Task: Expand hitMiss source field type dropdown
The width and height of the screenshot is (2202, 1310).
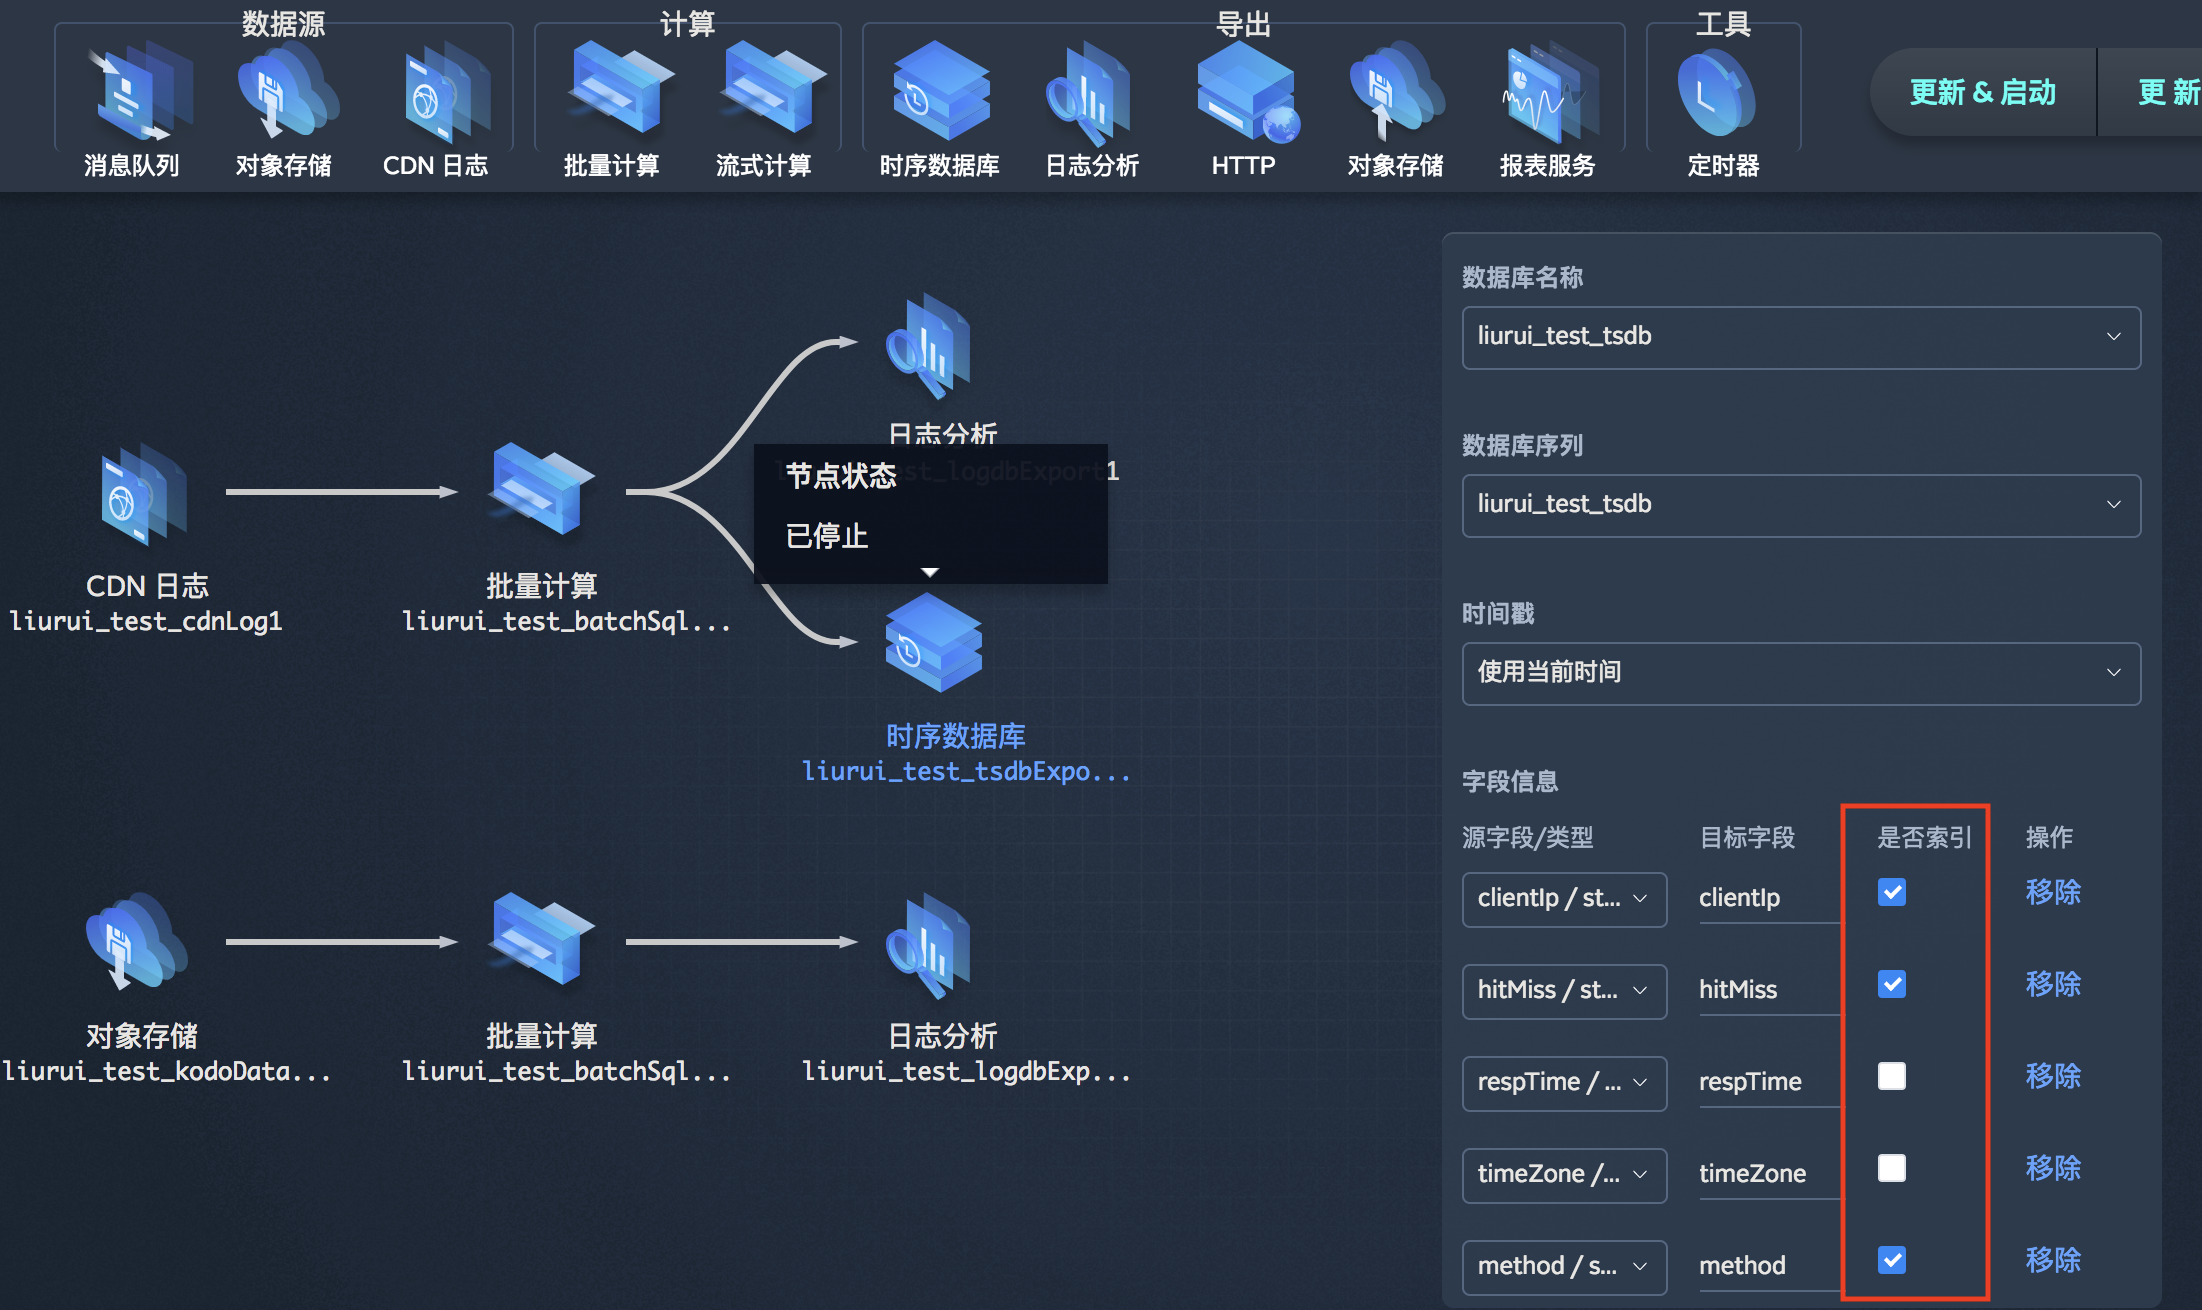Action: tap(1564, 991)
